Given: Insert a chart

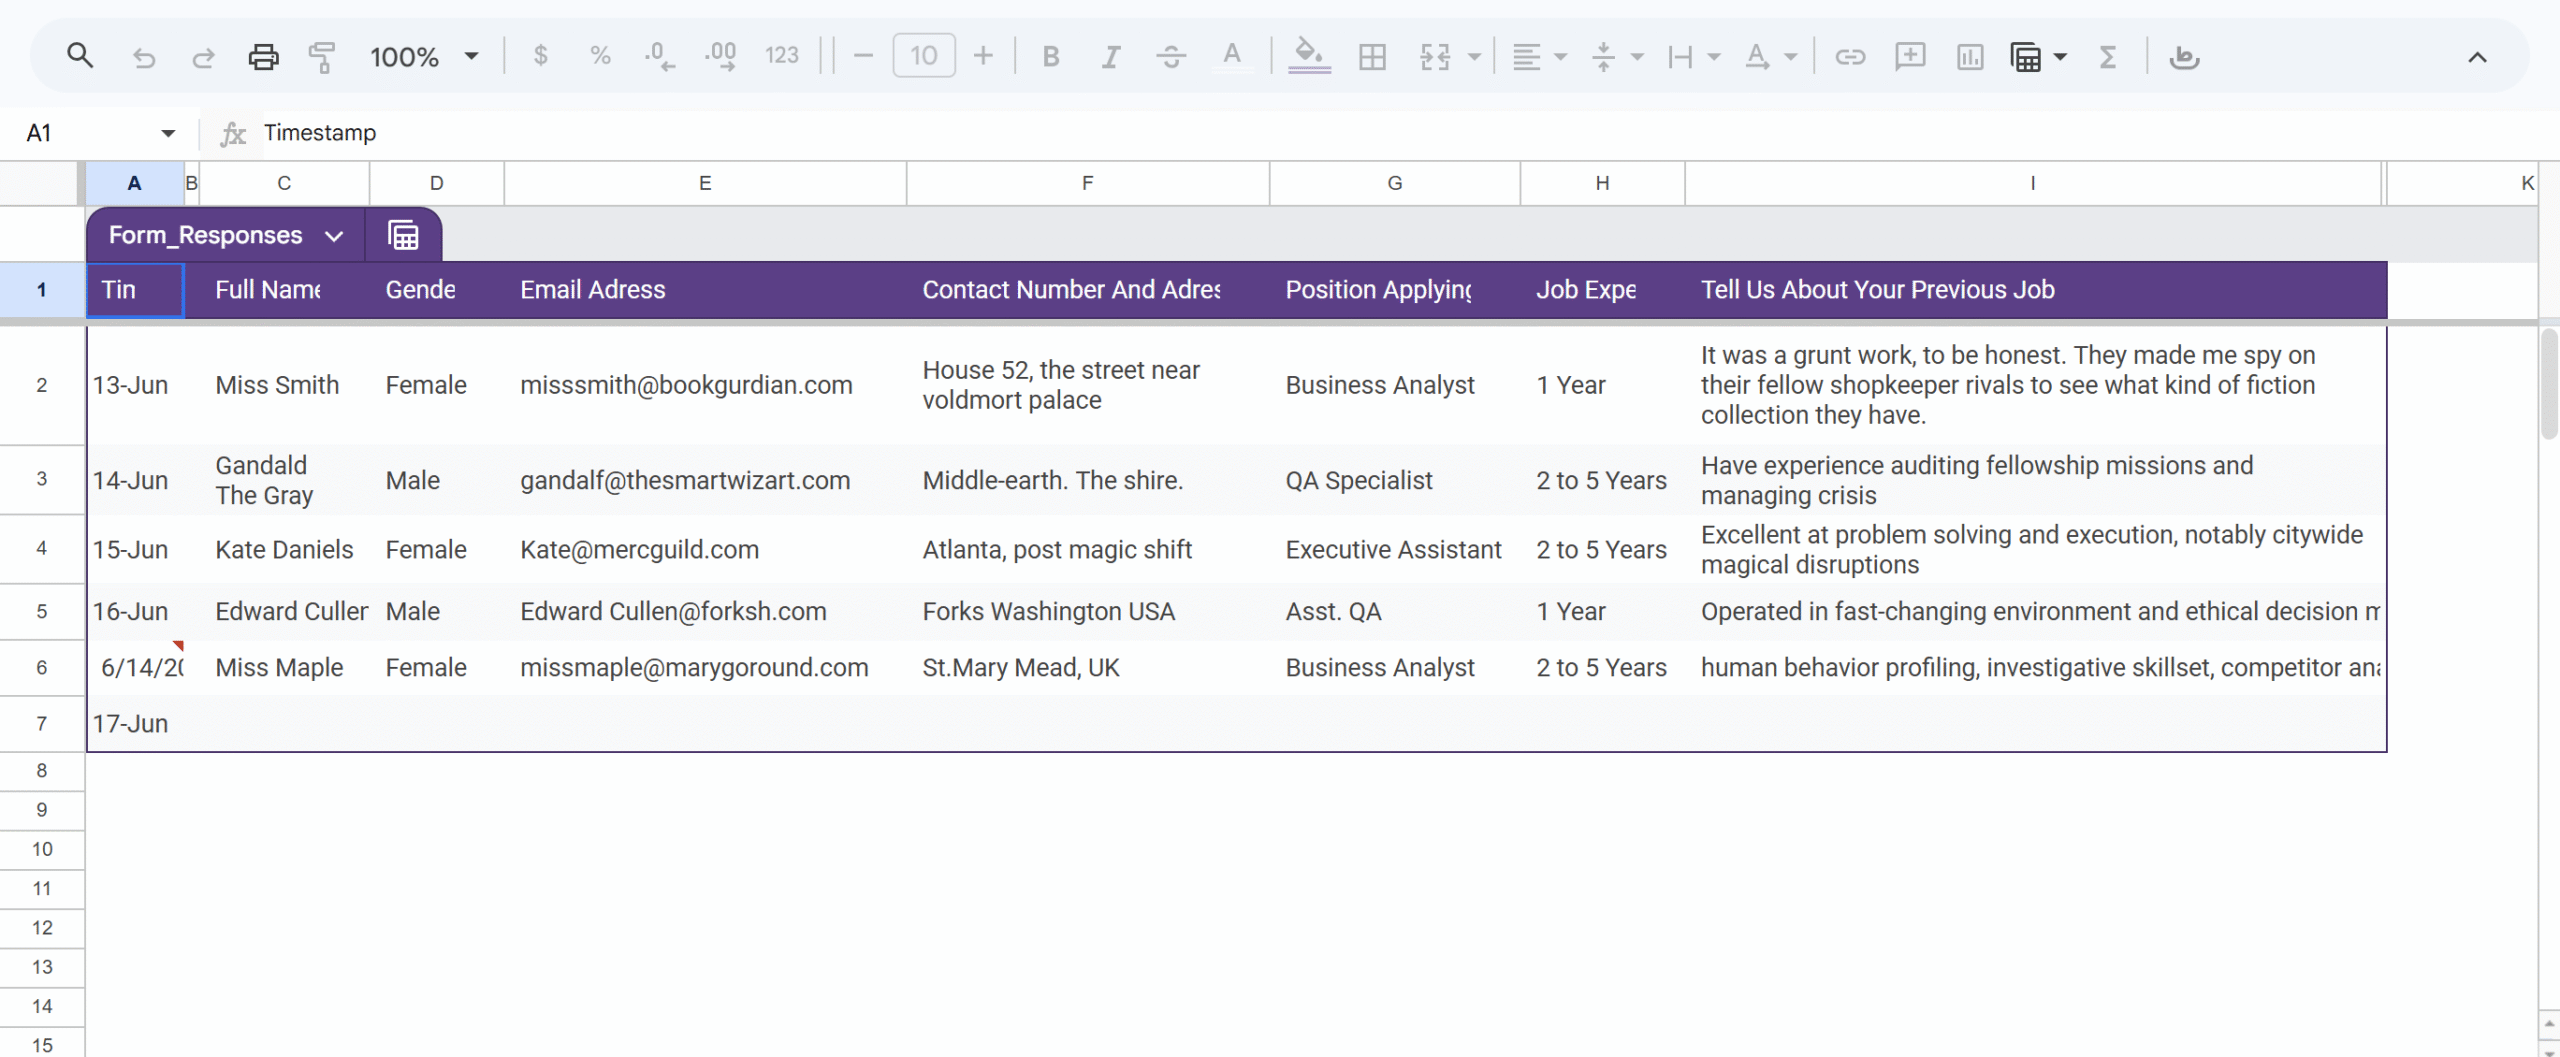Looking at the screenshot, I should (1970, 57).
